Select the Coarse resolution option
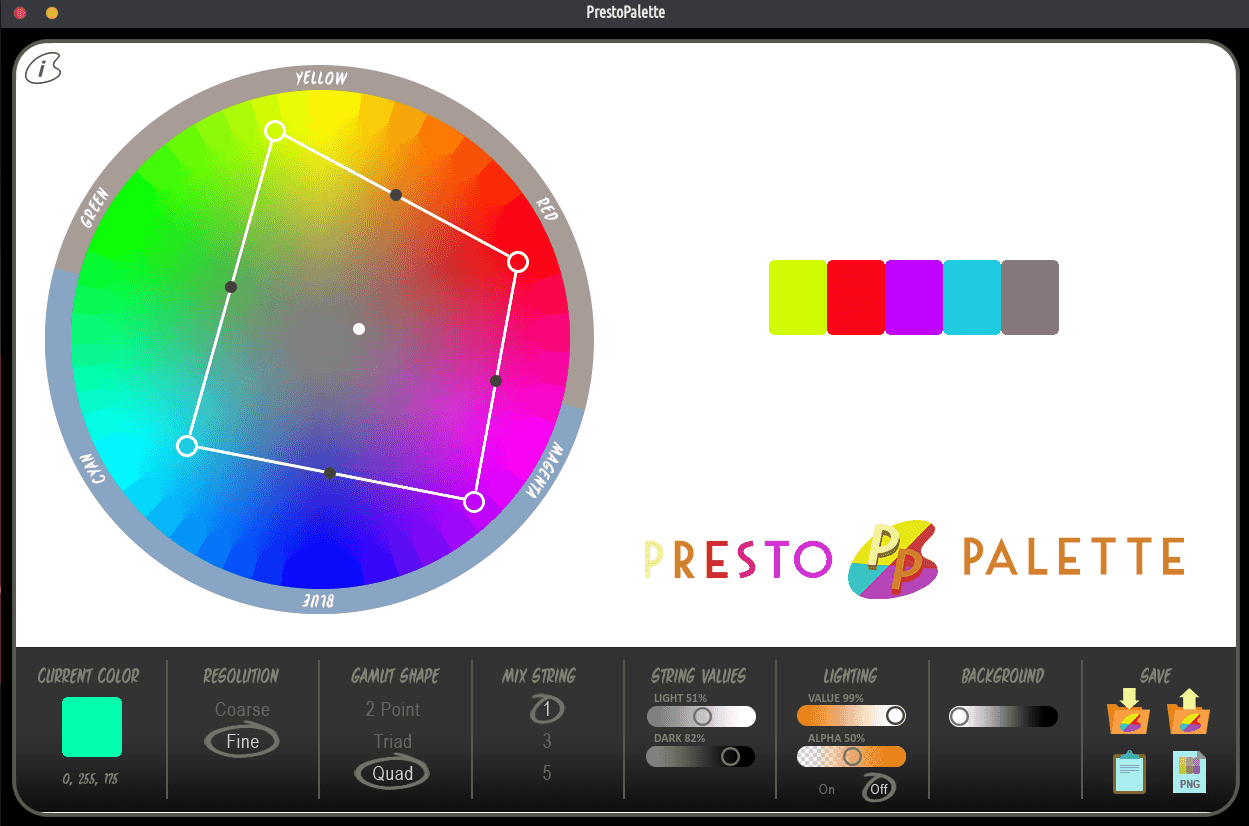This screenshot has width=1249, height=826. [242, 709]
